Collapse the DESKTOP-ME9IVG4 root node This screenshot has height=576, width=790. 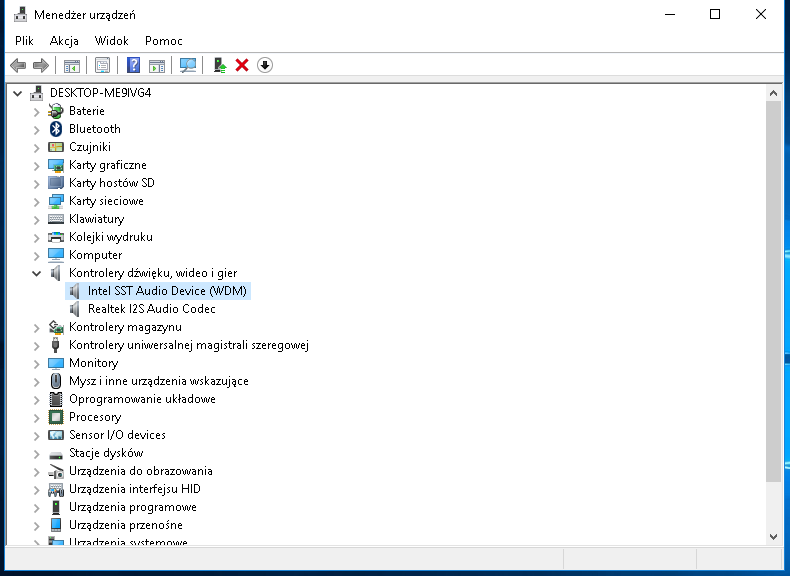pos(18,93)
